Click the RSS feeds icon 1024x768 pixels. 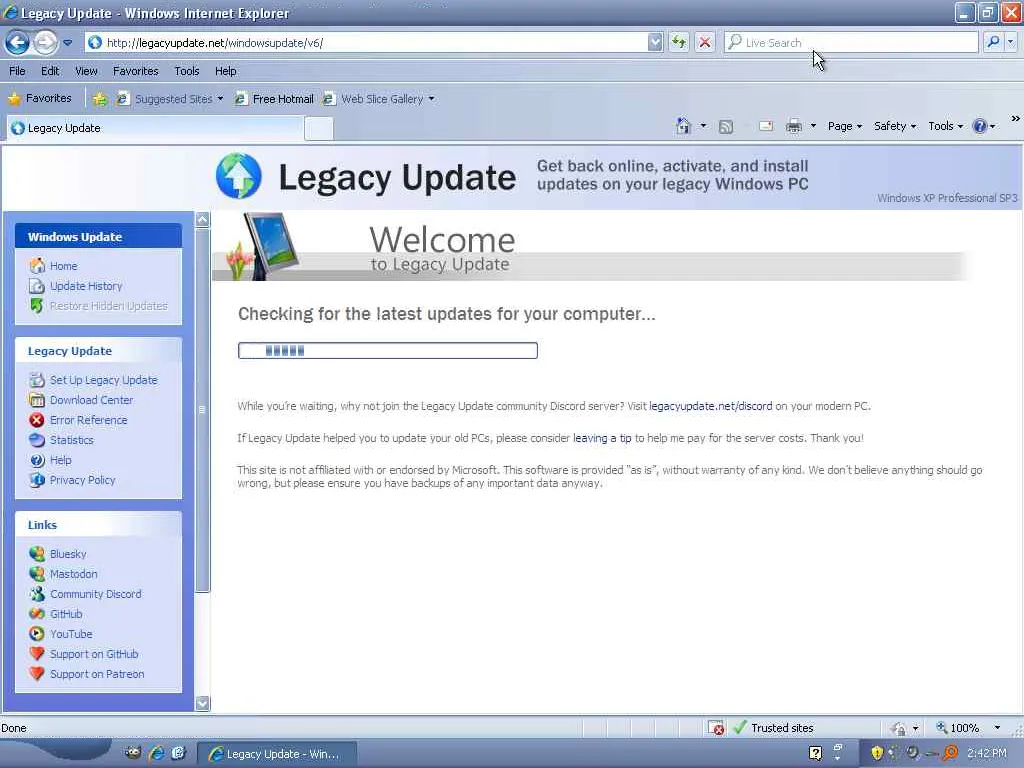point(726,127)
